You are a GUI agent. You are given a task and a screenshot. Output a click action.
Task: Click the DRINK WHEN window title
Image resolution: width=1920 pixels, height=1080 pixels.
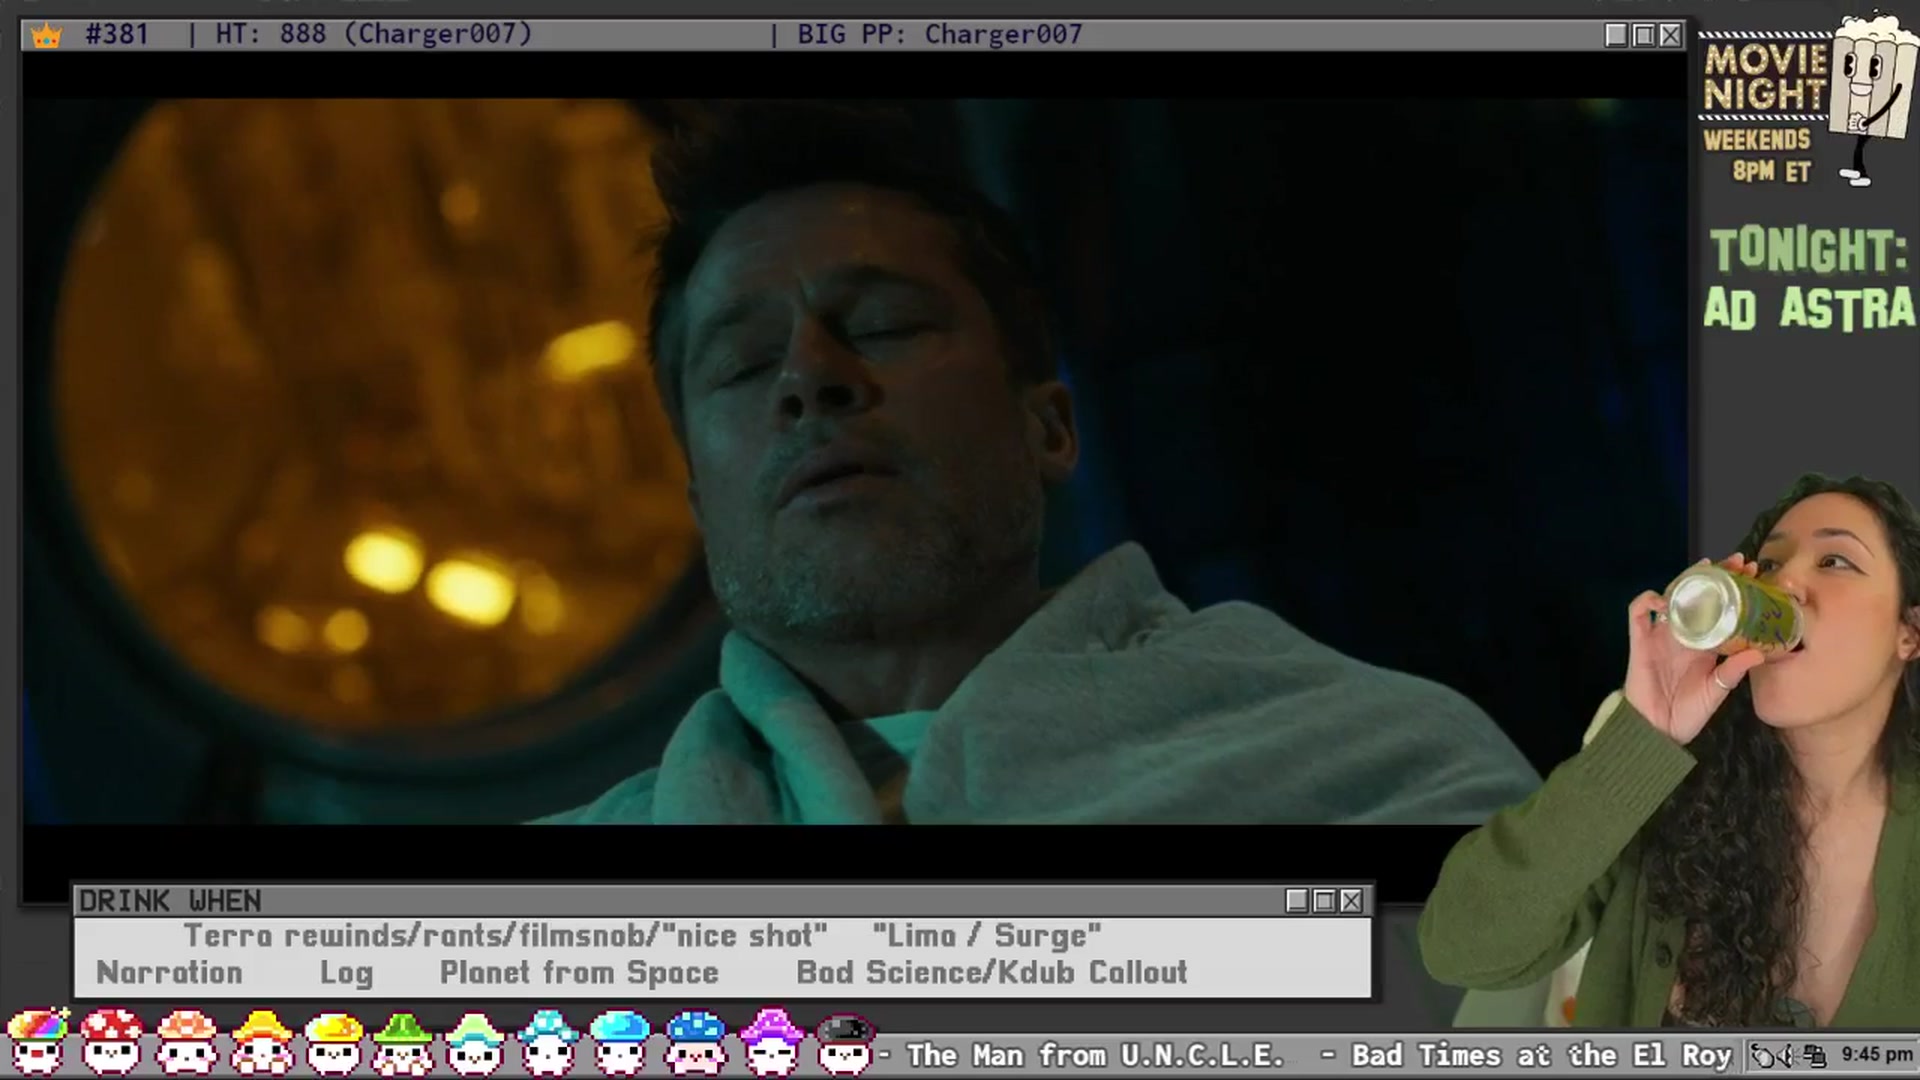pyautogui.click(x=170, y=901)
